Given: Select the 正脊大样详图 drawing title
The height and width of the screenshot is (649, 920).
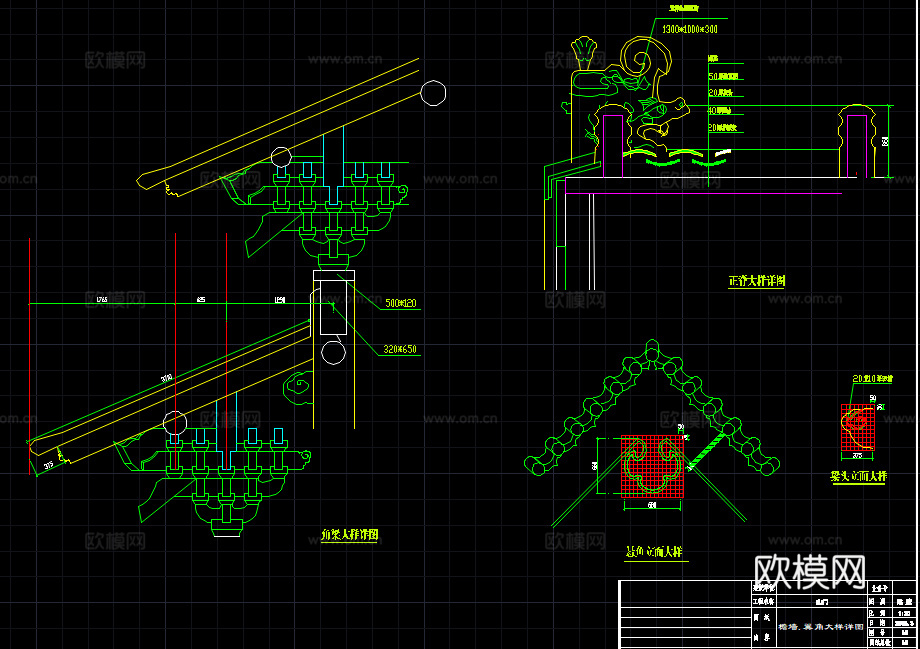Looking at the screenshot, I should [x=757, y=281].
